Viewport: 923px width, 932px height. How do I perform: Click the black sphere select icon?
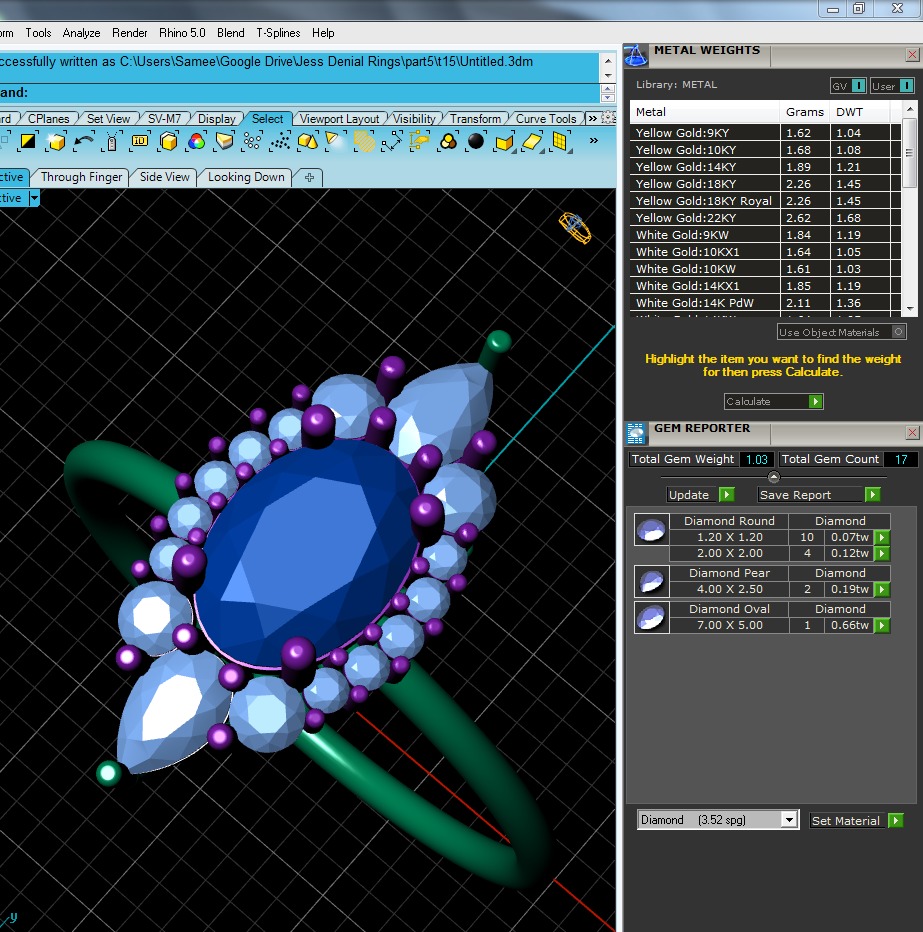coord(475,141)
